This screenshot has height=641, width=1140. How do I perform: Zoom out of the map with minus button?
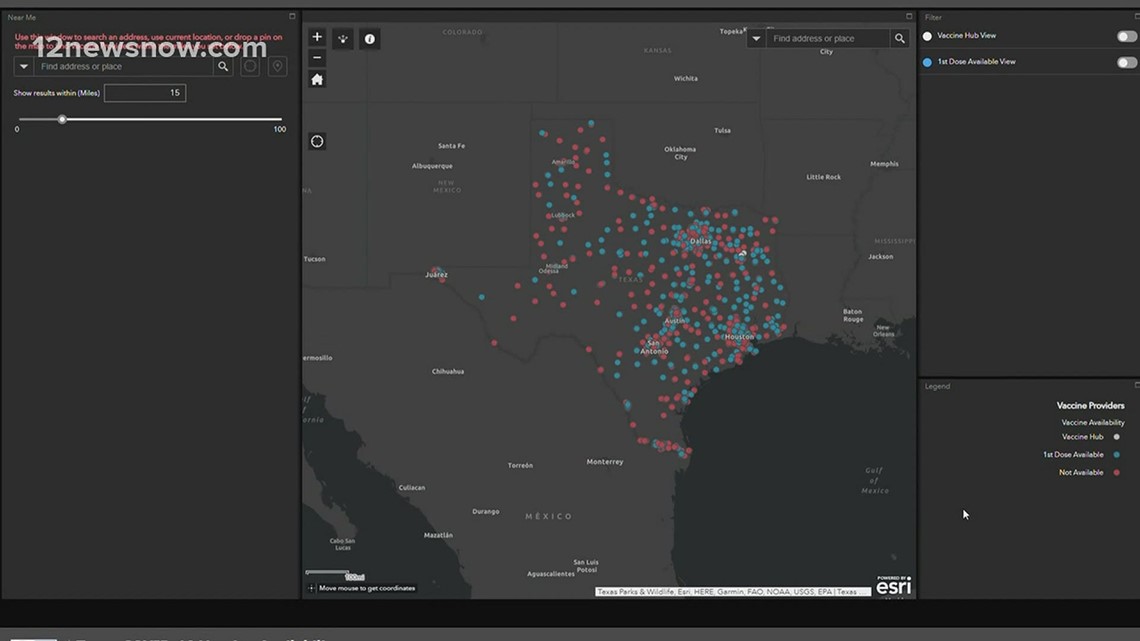317,57
